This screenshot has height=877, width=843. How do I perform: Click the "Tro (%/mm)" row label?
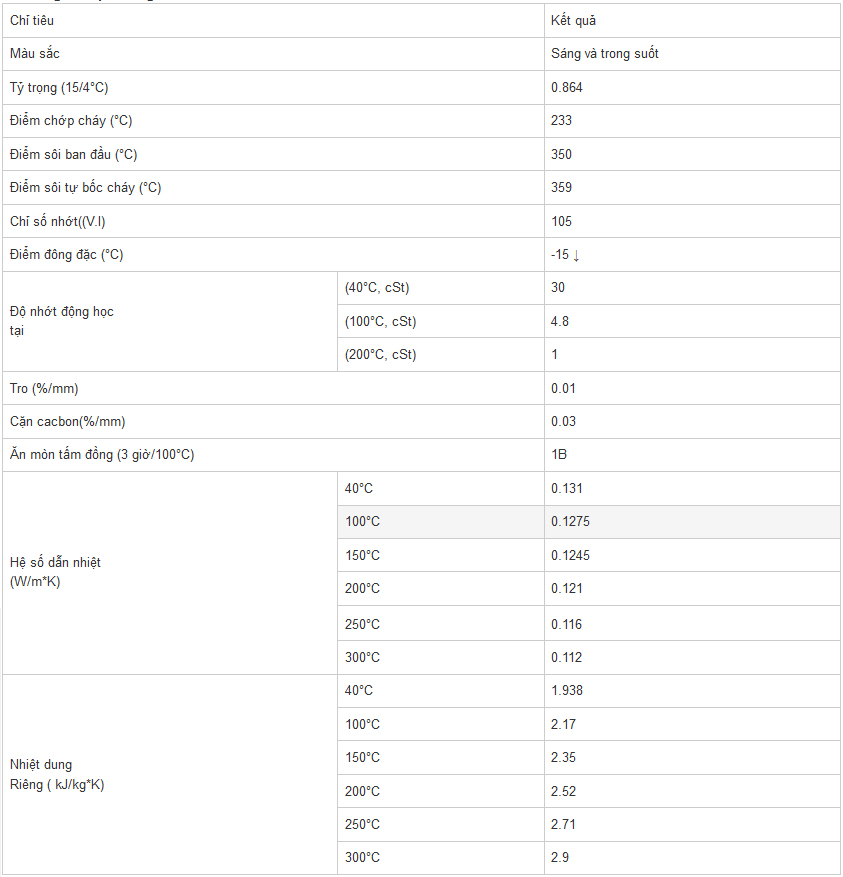coord(44,388)
